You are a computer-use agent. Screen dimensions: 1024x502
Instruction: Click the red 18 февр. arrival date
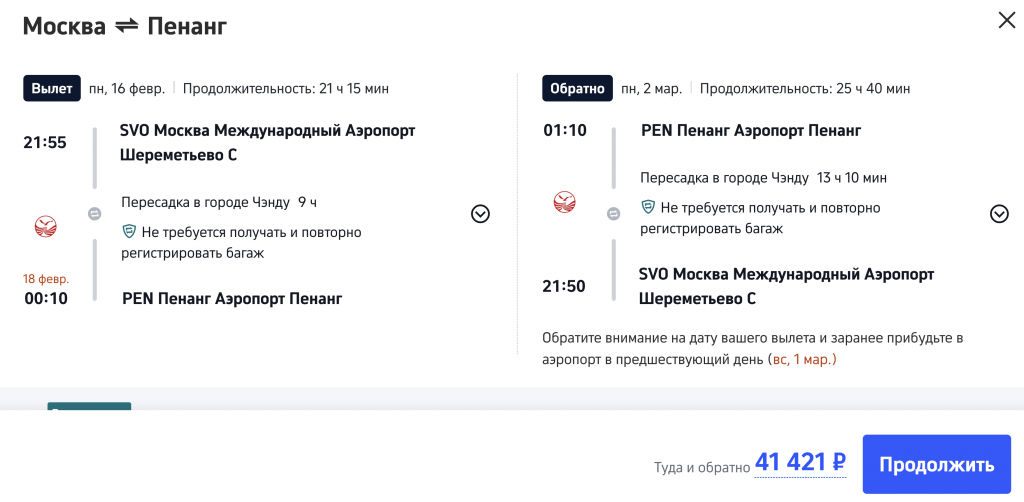(45, 278)
